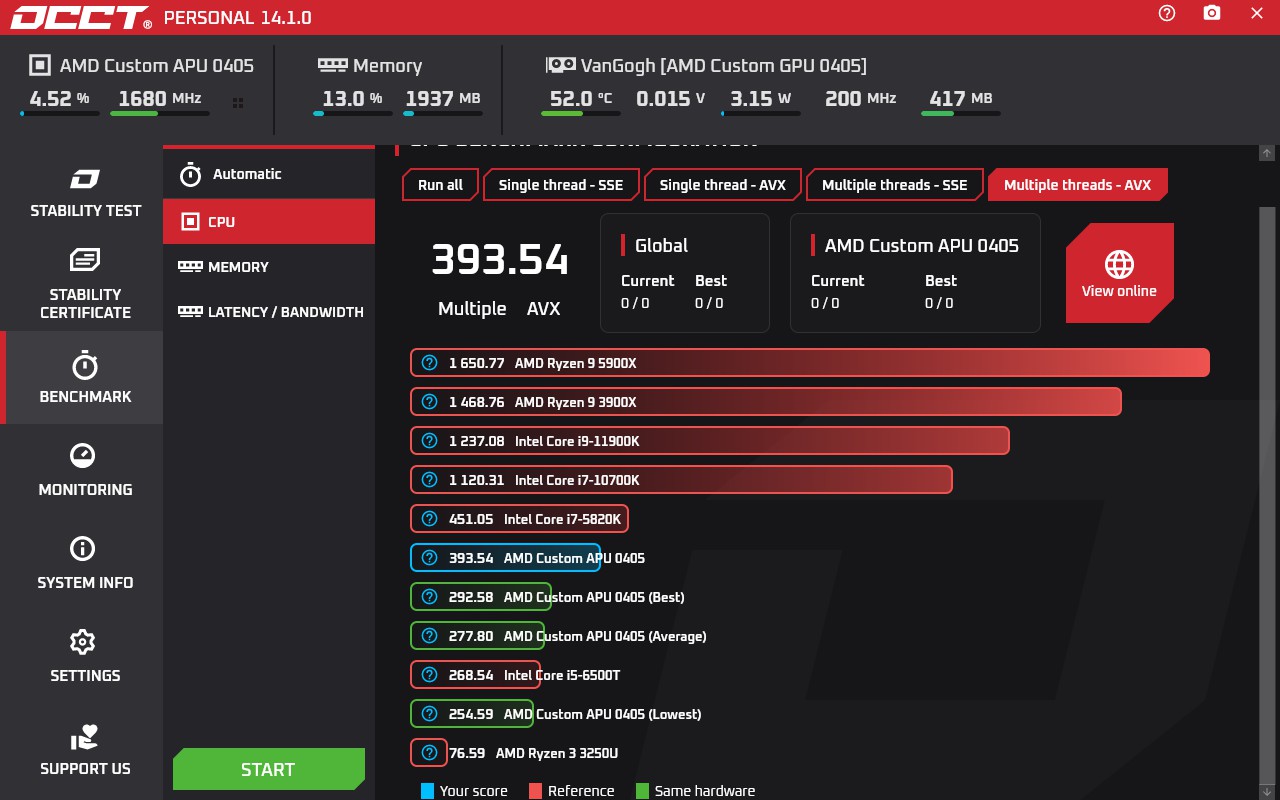The width and height of the screenshot is (1280, 800).
Task: Click the green START button
Action: (x=269, y=769)
